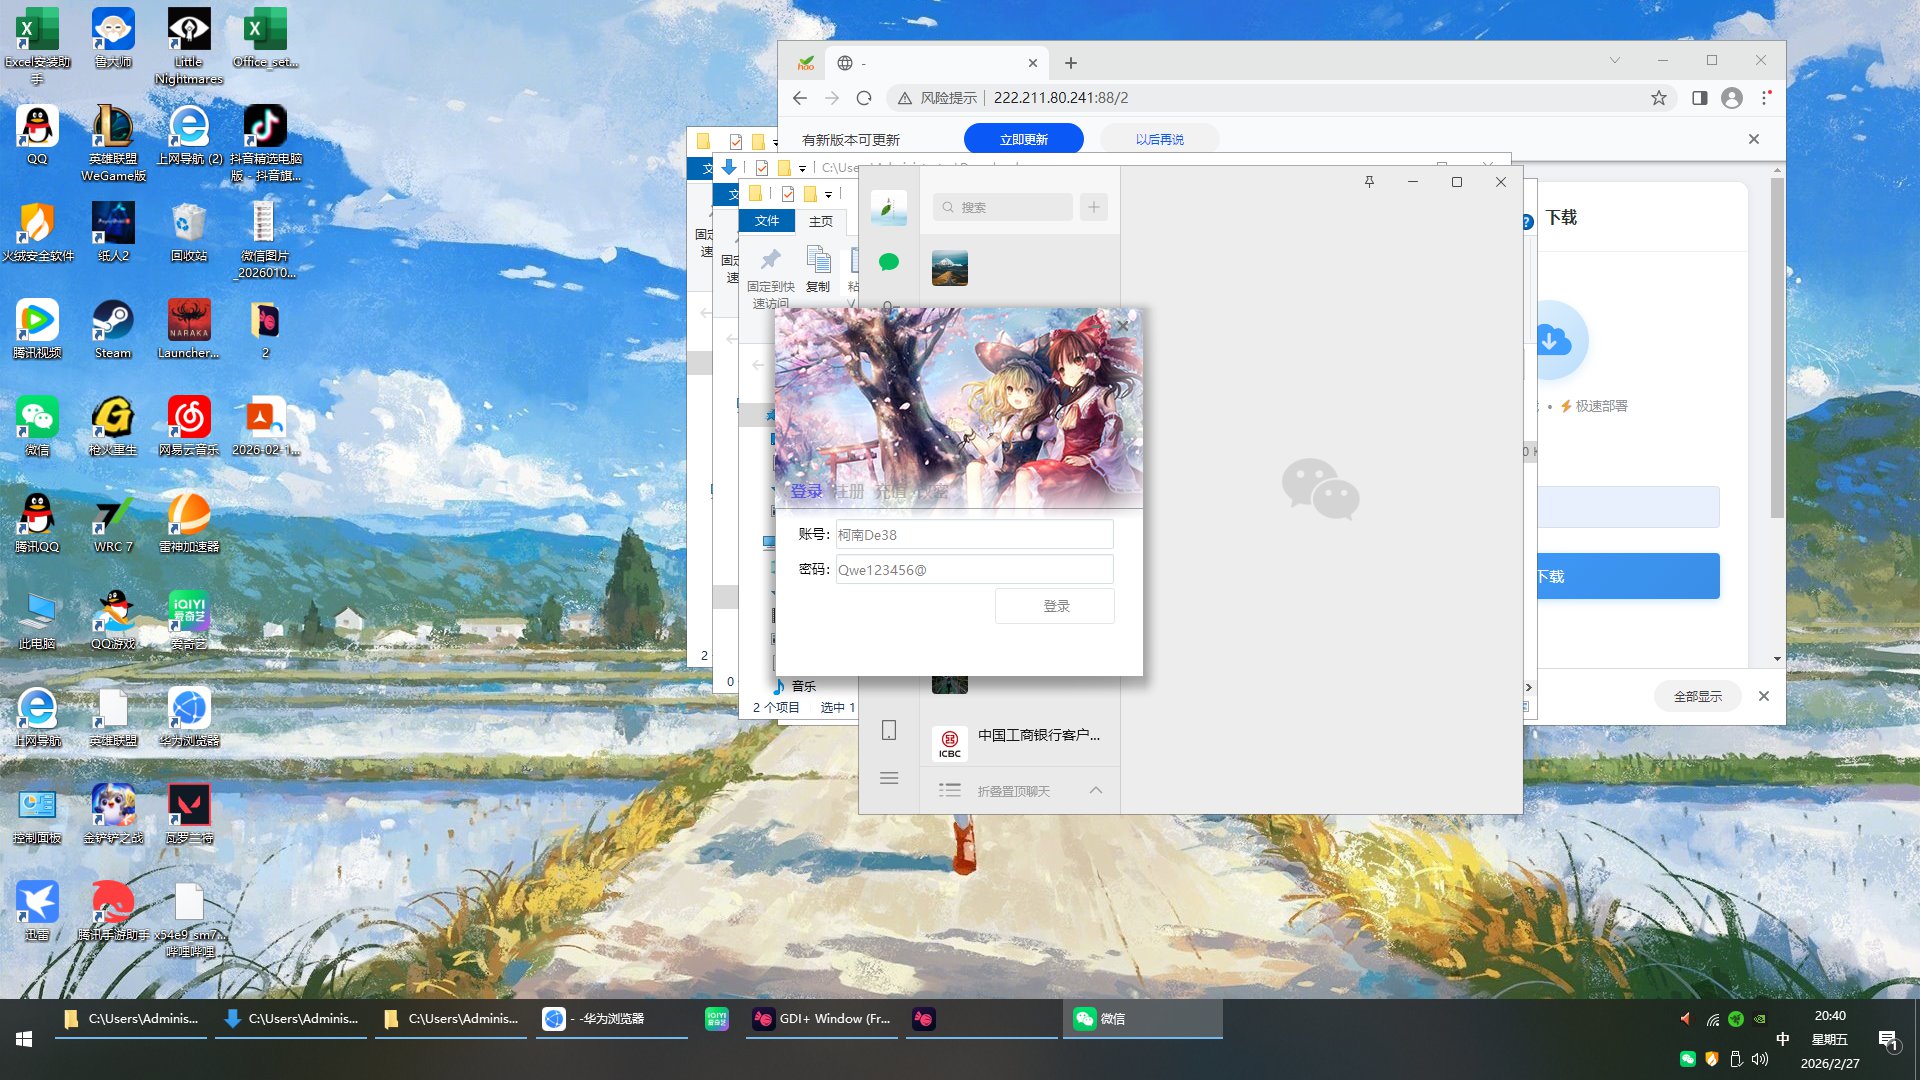This screenshot has width=1920, height=1080.
Task: Reload the browser page
Action: [x=864, y=98]
